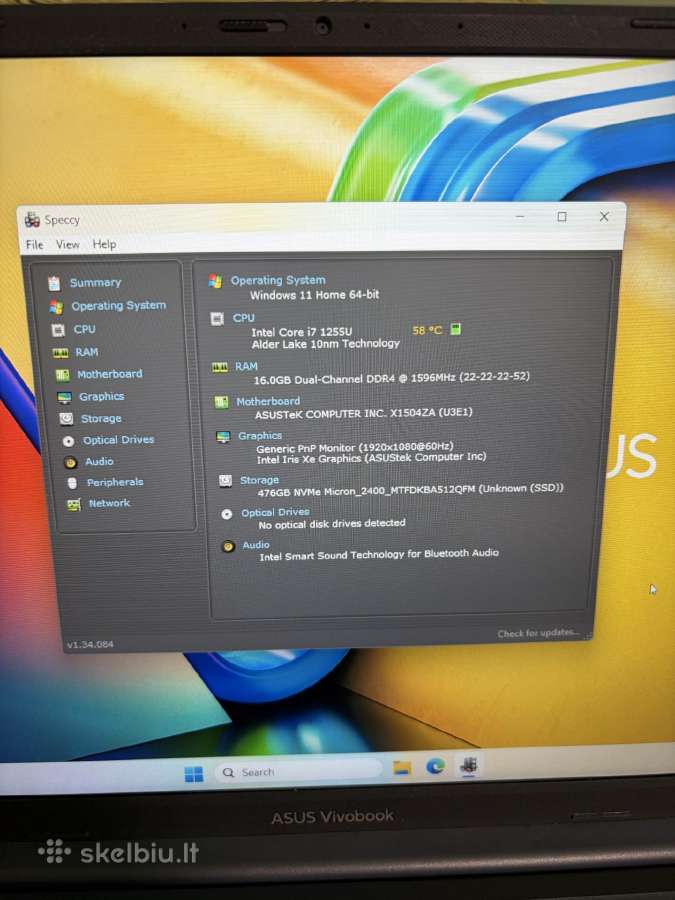Click the 'Windows 11 Home 64-bit' text
The height and width of the screenshot is (900, 675).
coord(315,295)
